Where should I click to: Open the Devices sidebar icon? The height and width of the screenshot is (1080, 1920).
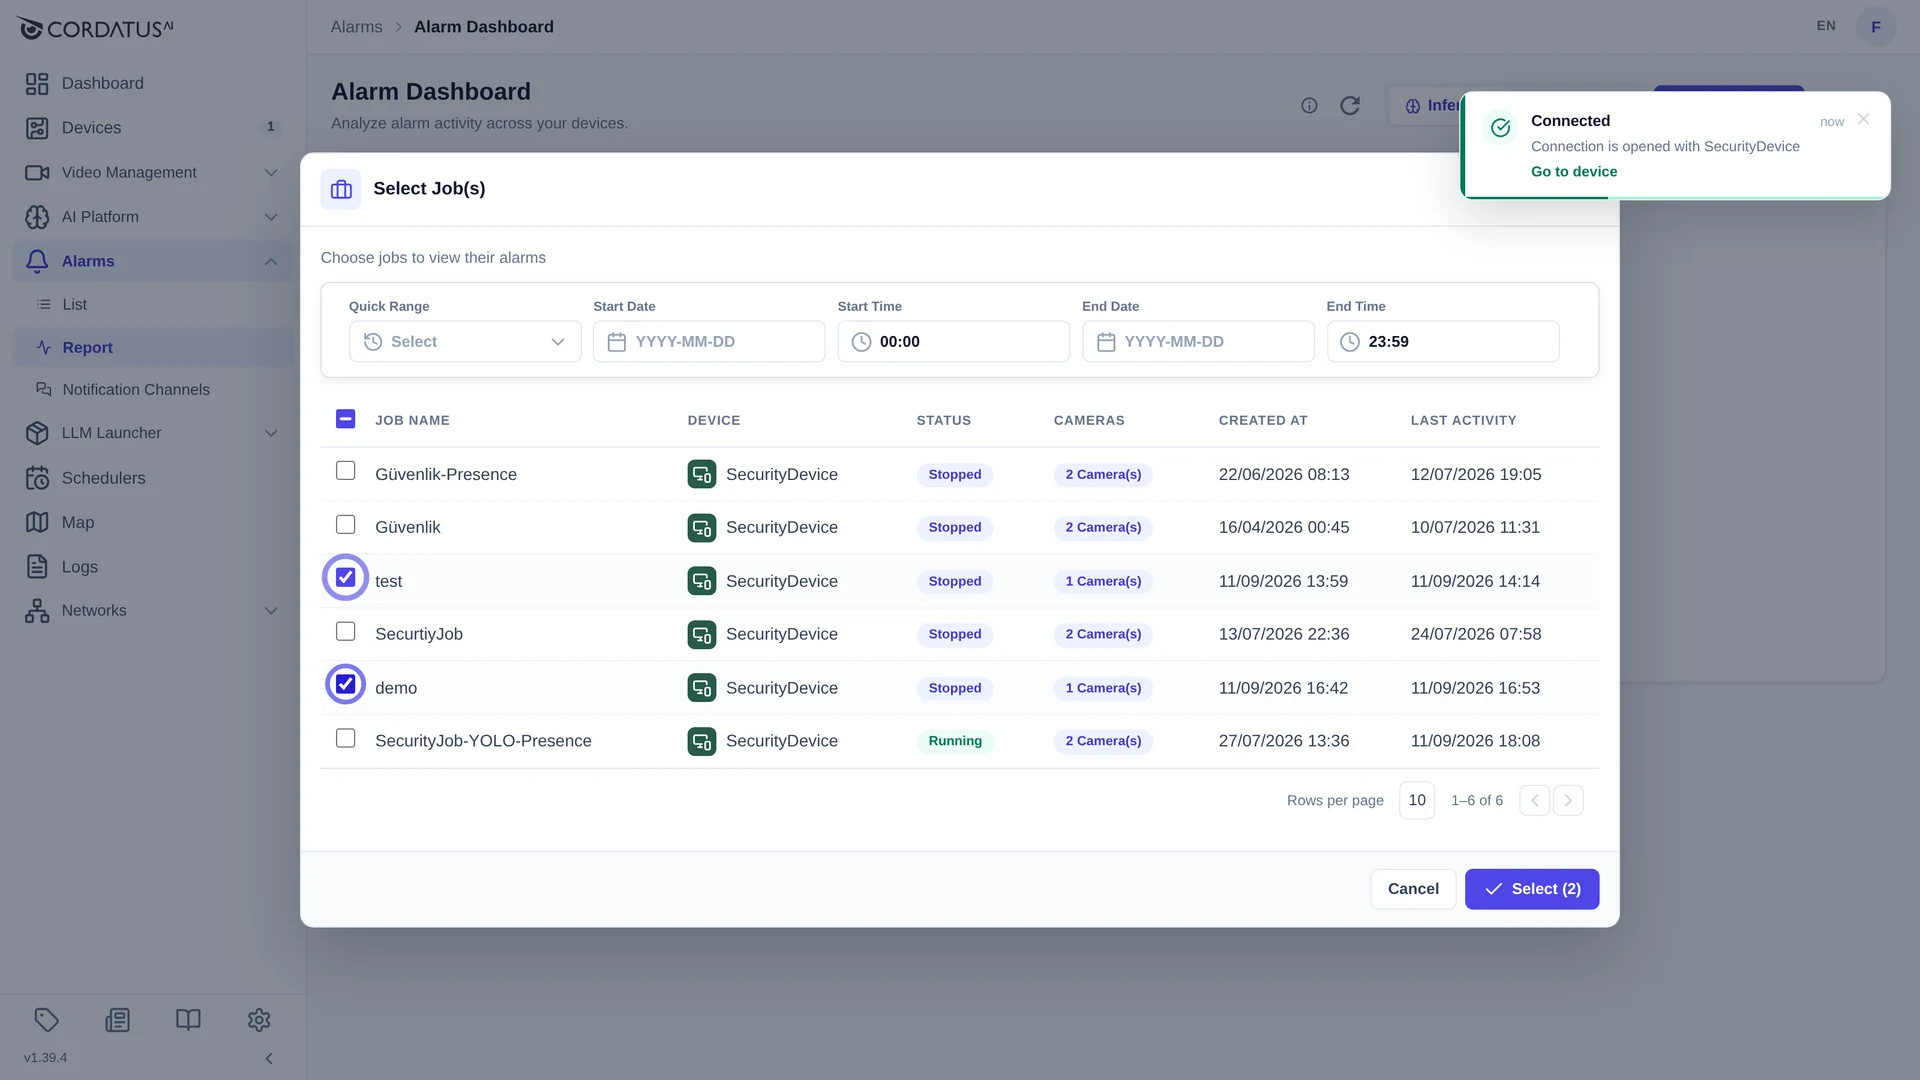click(37, 128)
